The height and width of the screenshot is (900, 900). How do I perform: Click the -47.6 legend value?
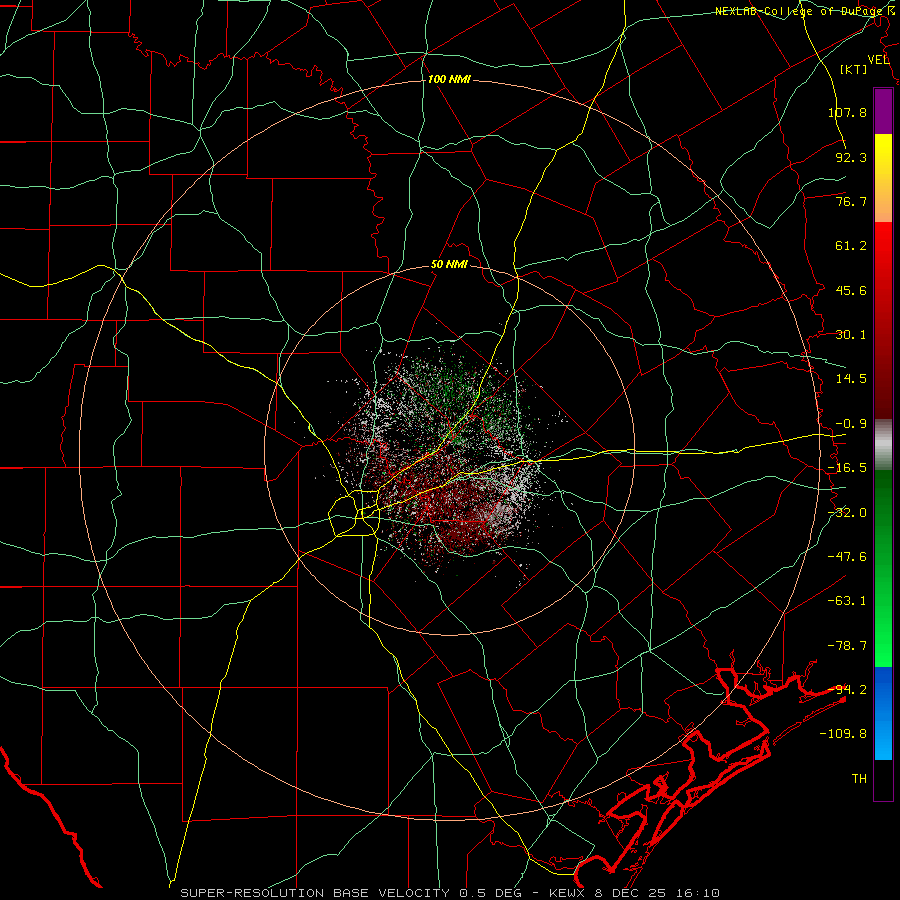(847, 557)
